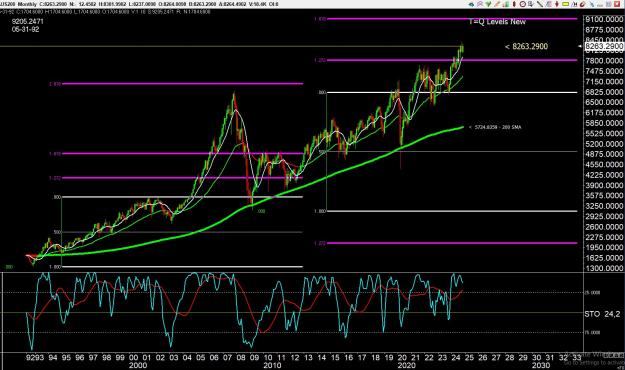Click the 2010 decade label on time axis
This screenshot has width=625, height=370.
[272, 365]
